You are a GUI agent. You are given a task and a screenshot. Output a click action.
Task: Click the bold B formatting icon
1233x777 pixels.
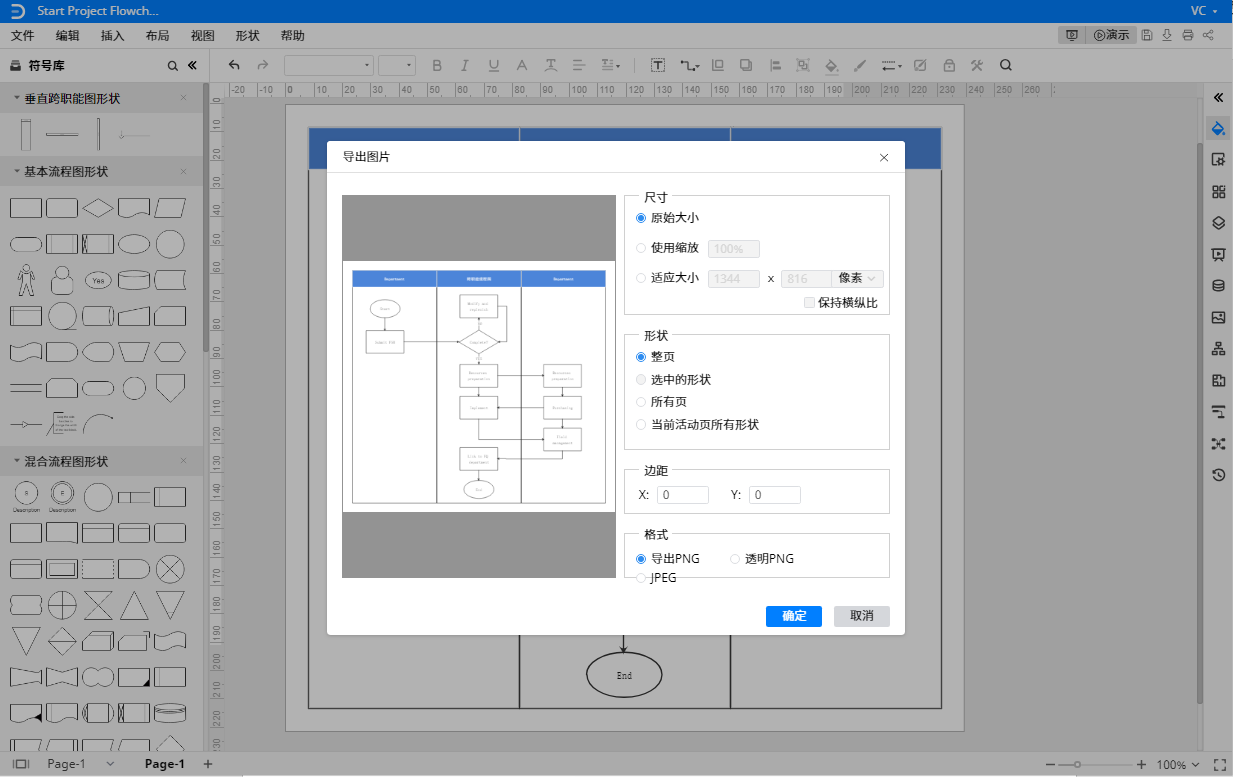[x=437, y=65]
